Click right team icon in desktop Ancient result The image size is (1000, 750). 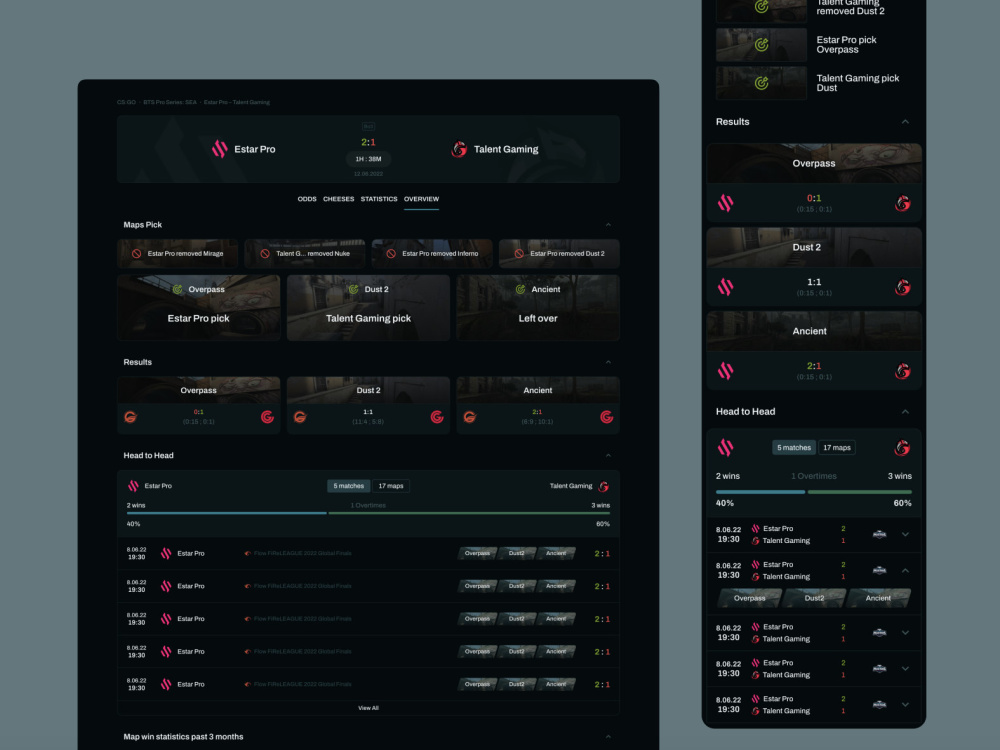(x=607, y=417)
